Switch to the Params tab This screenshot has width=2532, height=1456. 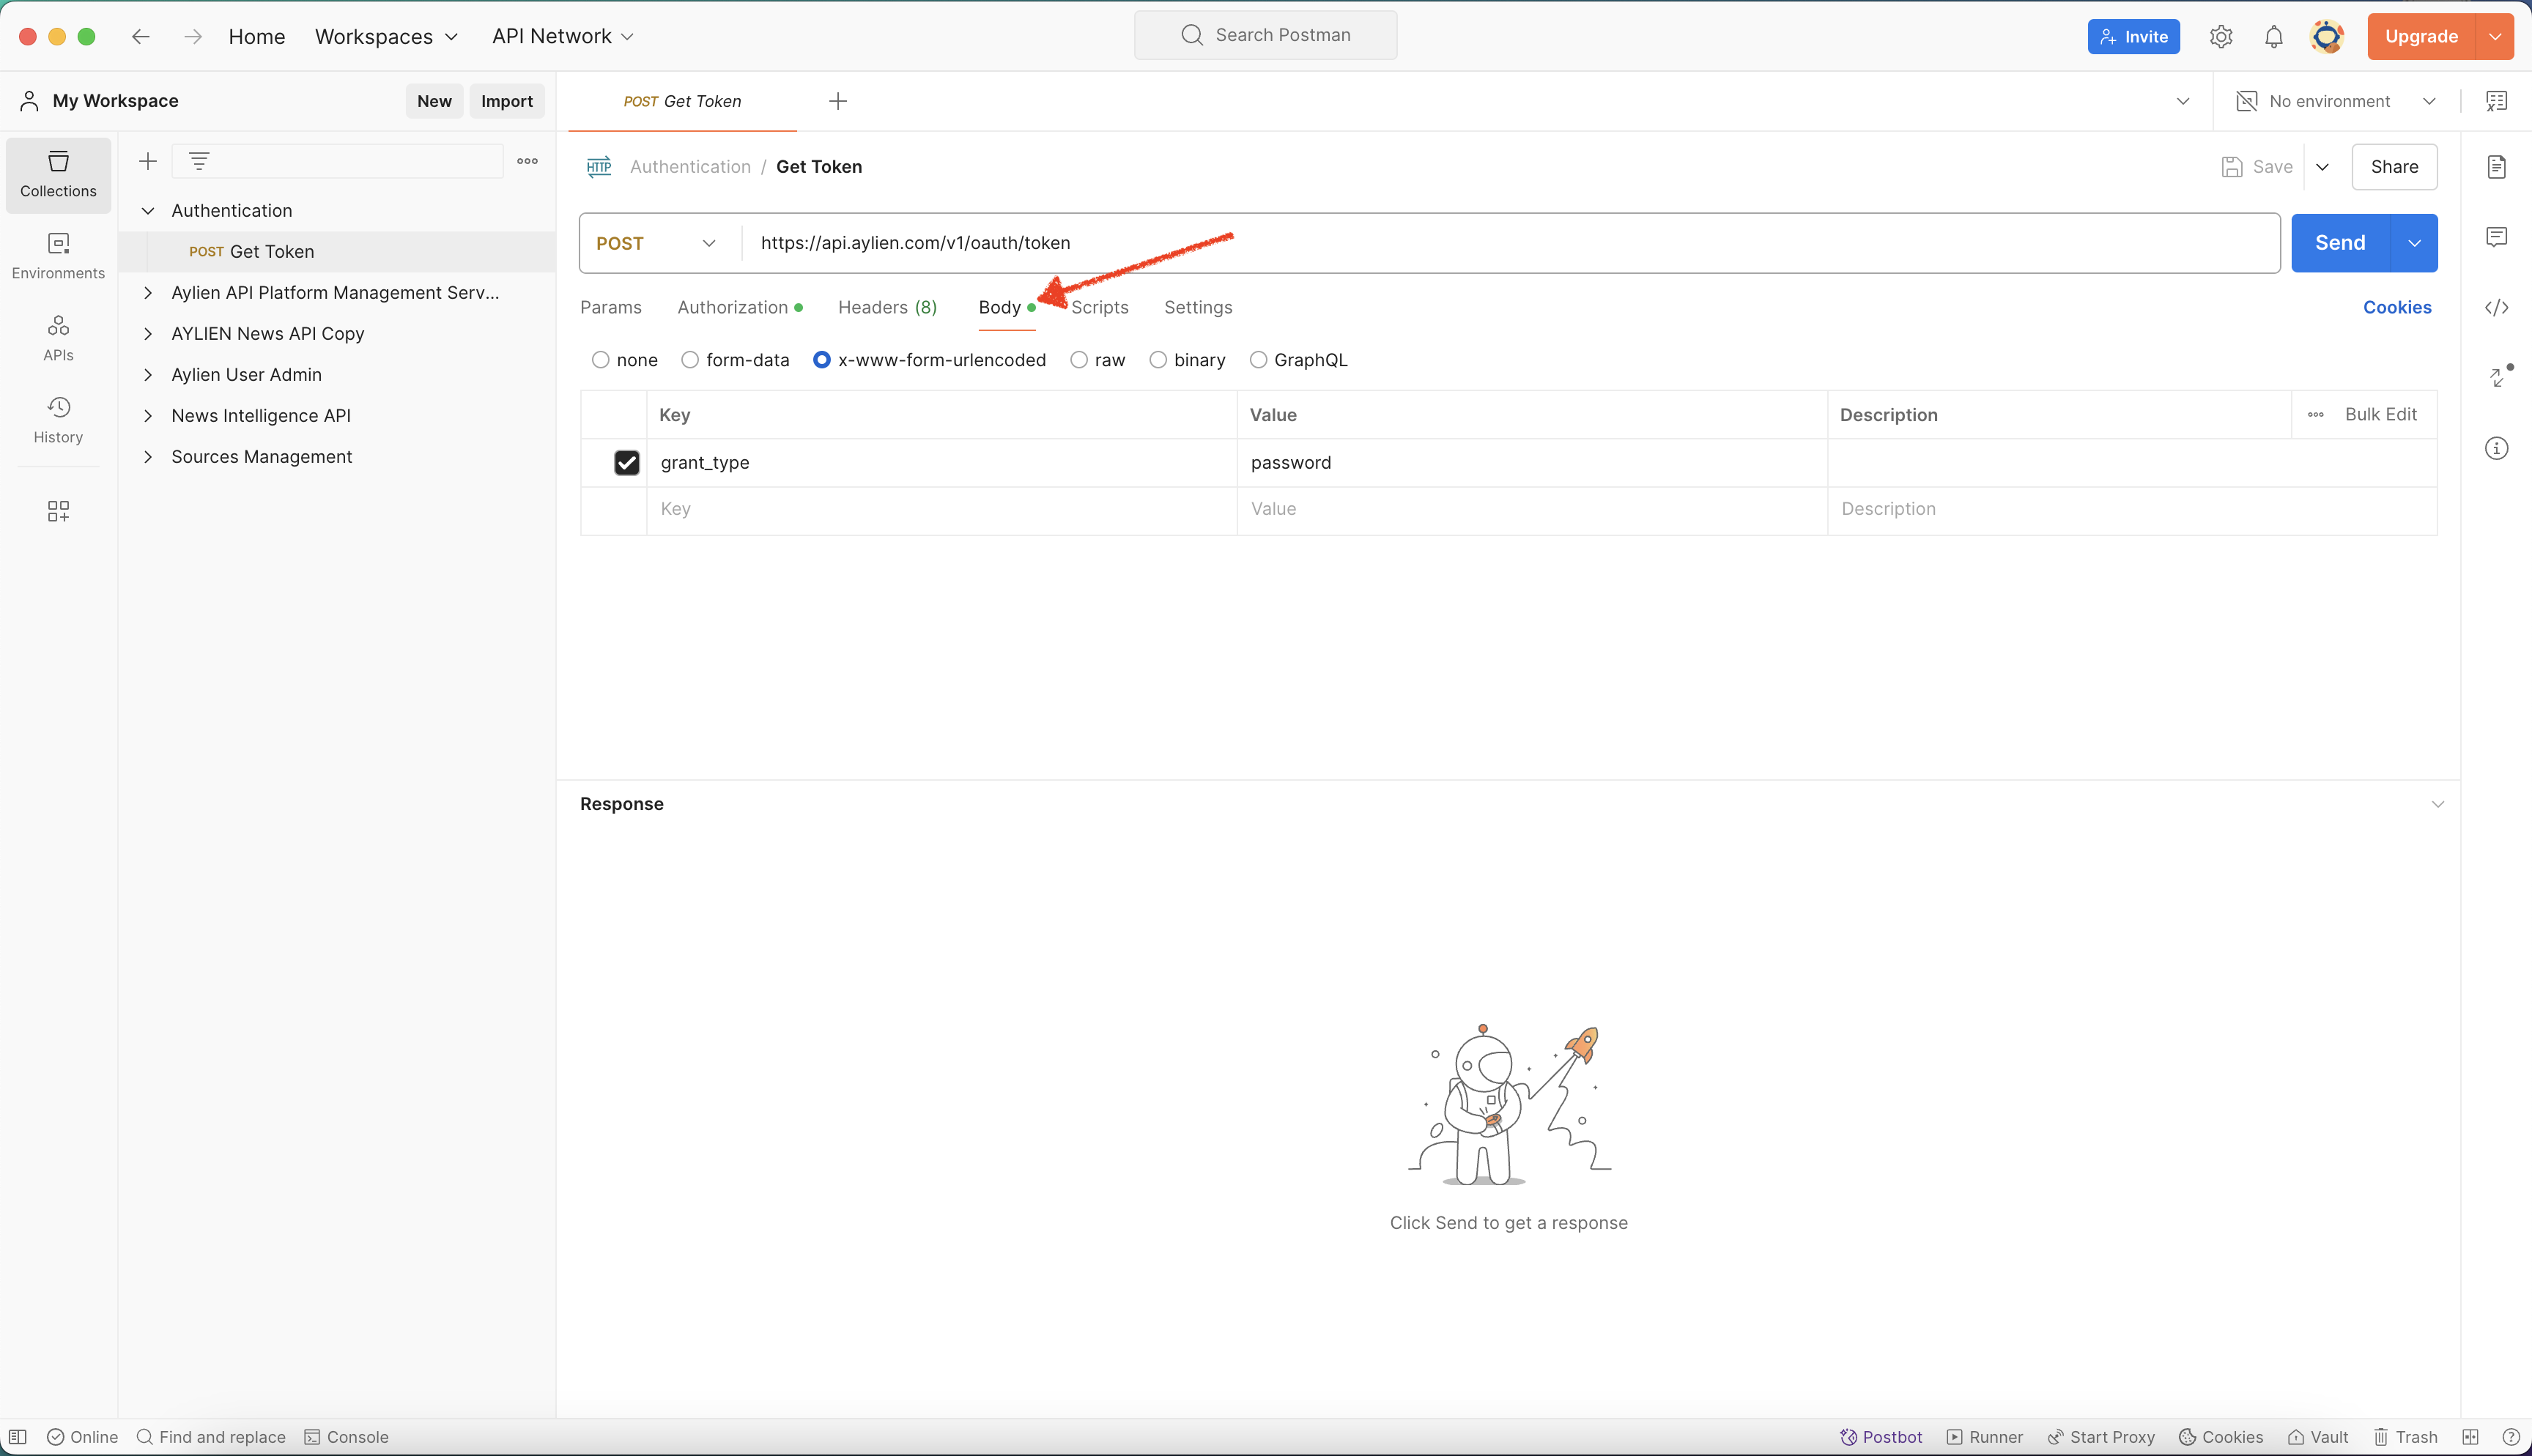tap(611, 307)
